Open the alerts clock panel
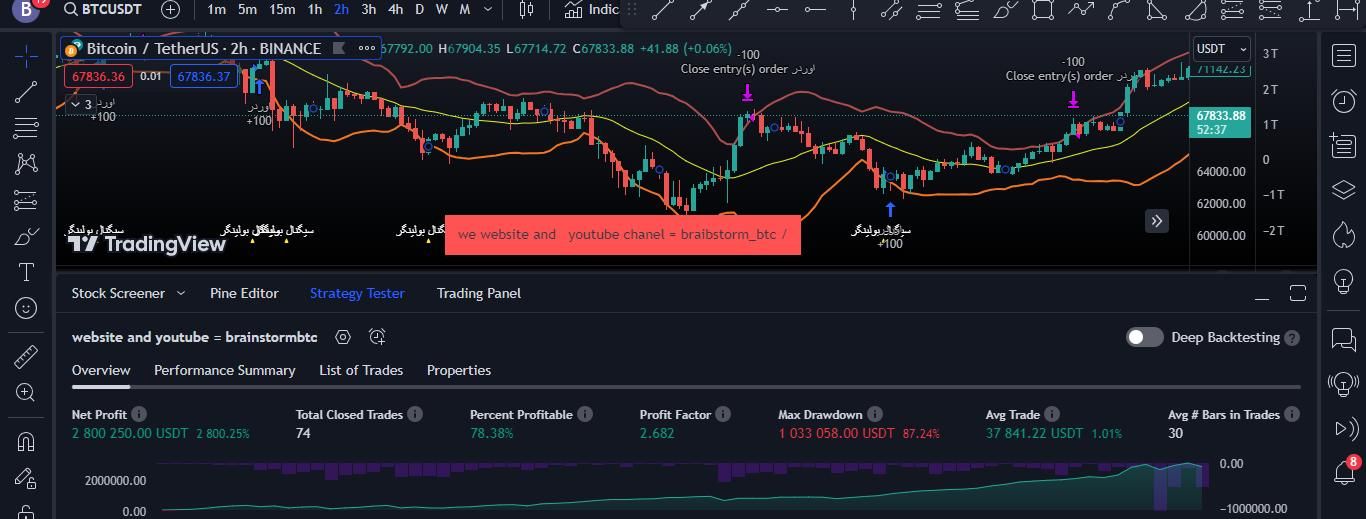Screen dimensions: 1366x519 point(1344,100)
